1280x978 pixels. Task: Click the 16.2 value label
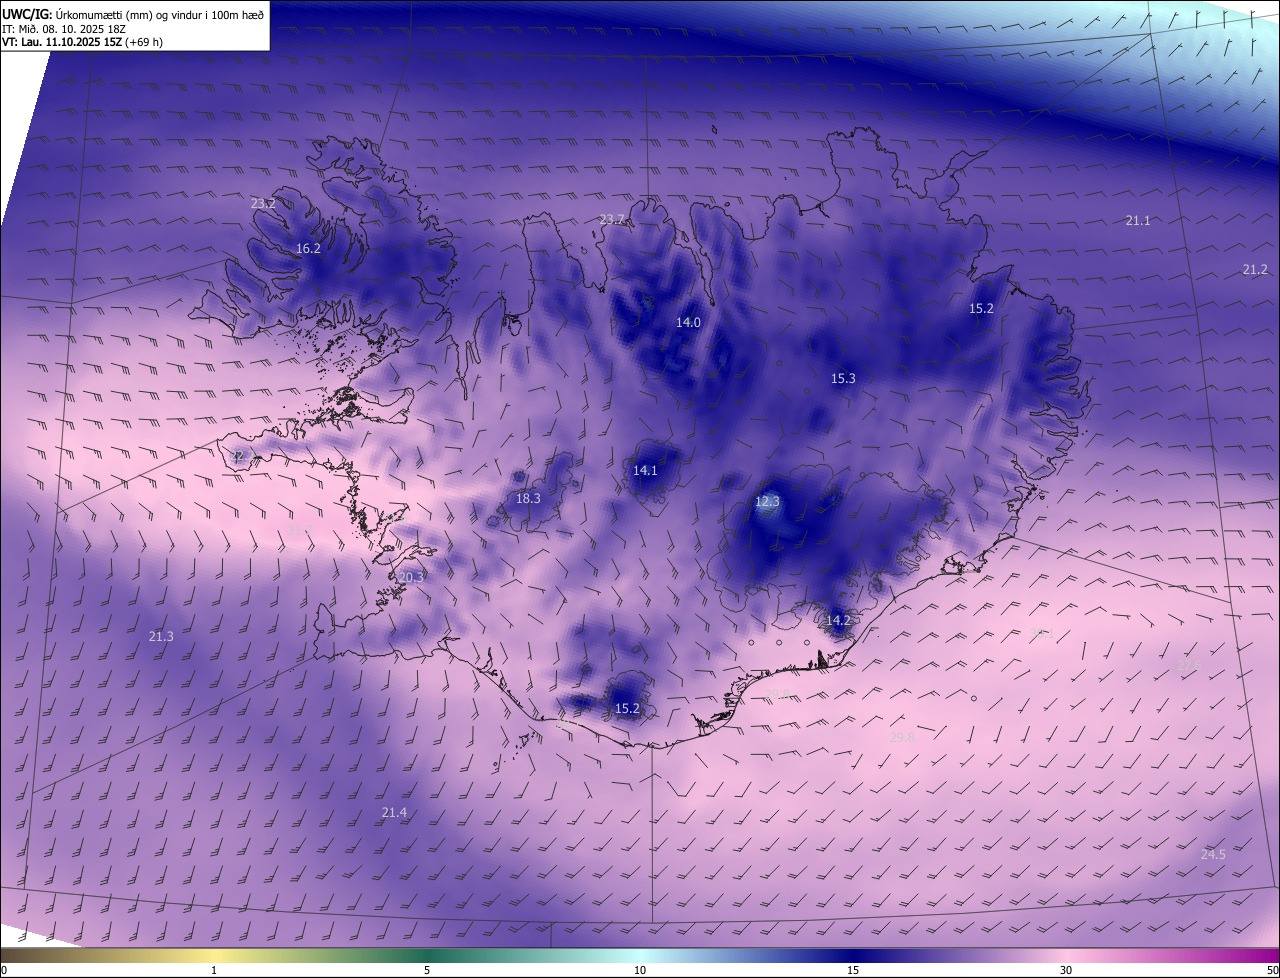tap(308, 248)
